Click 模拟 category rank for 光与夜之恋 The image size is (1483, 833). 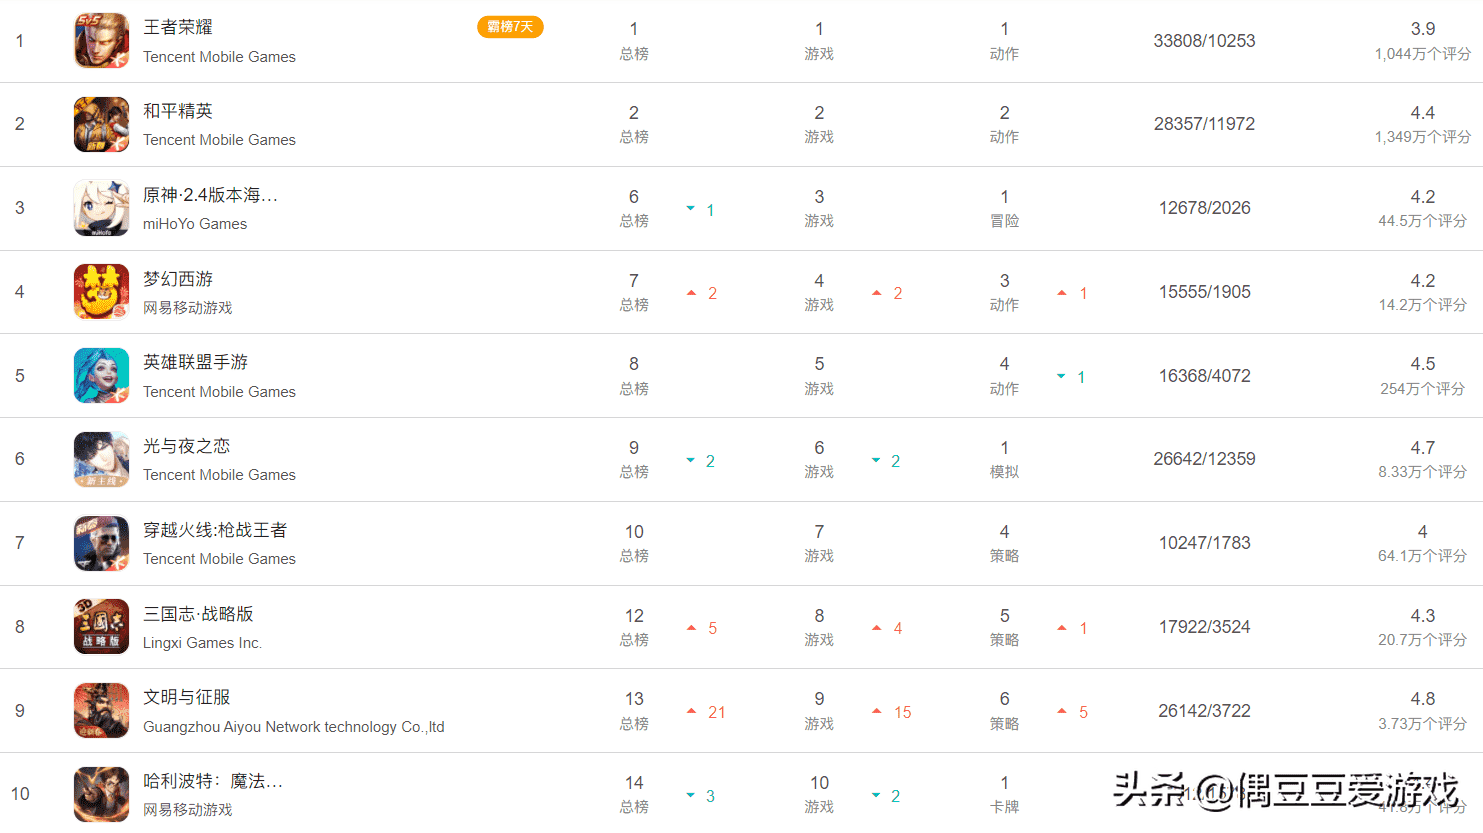click(x=1005, y=460)
